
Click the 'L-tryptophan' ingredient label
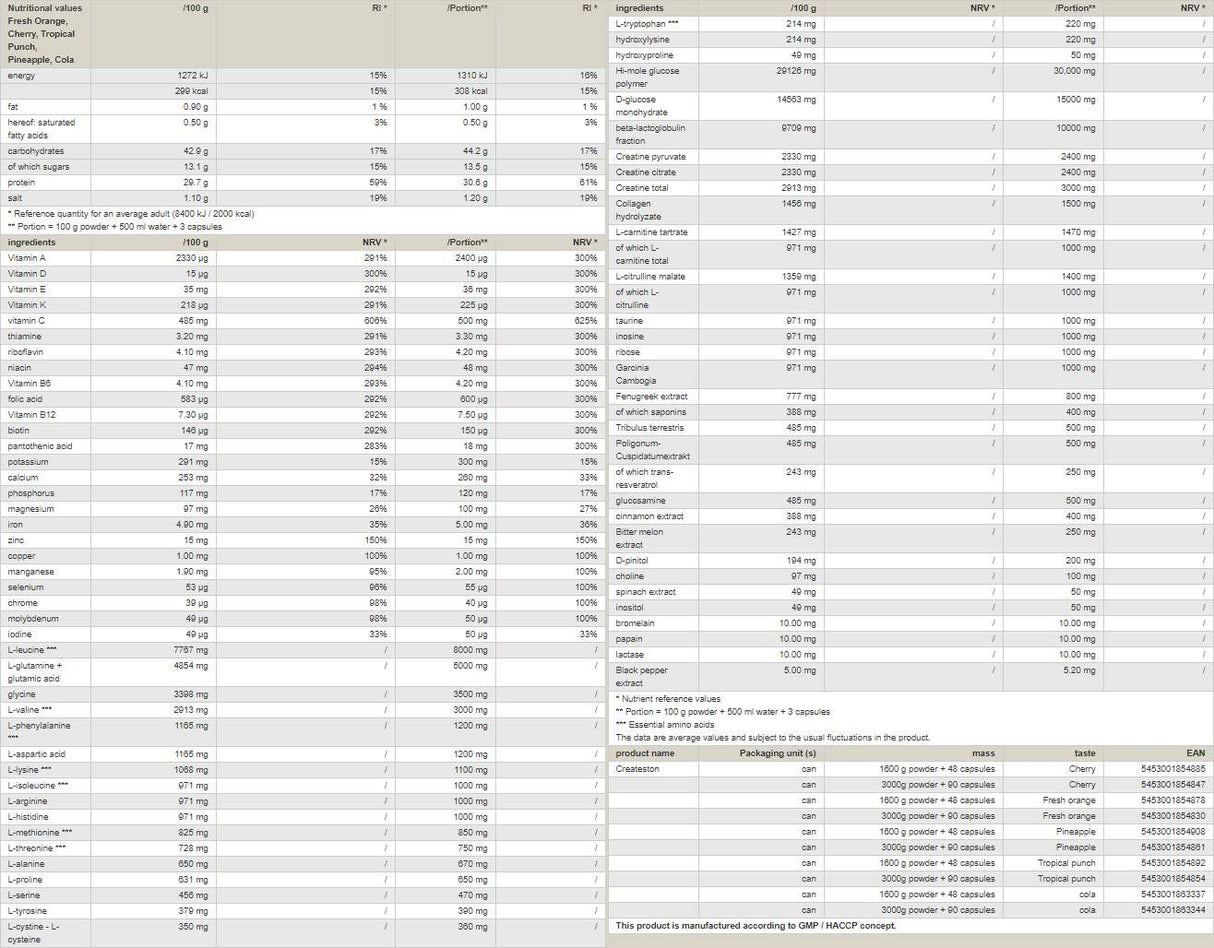(x=648, y=24)
